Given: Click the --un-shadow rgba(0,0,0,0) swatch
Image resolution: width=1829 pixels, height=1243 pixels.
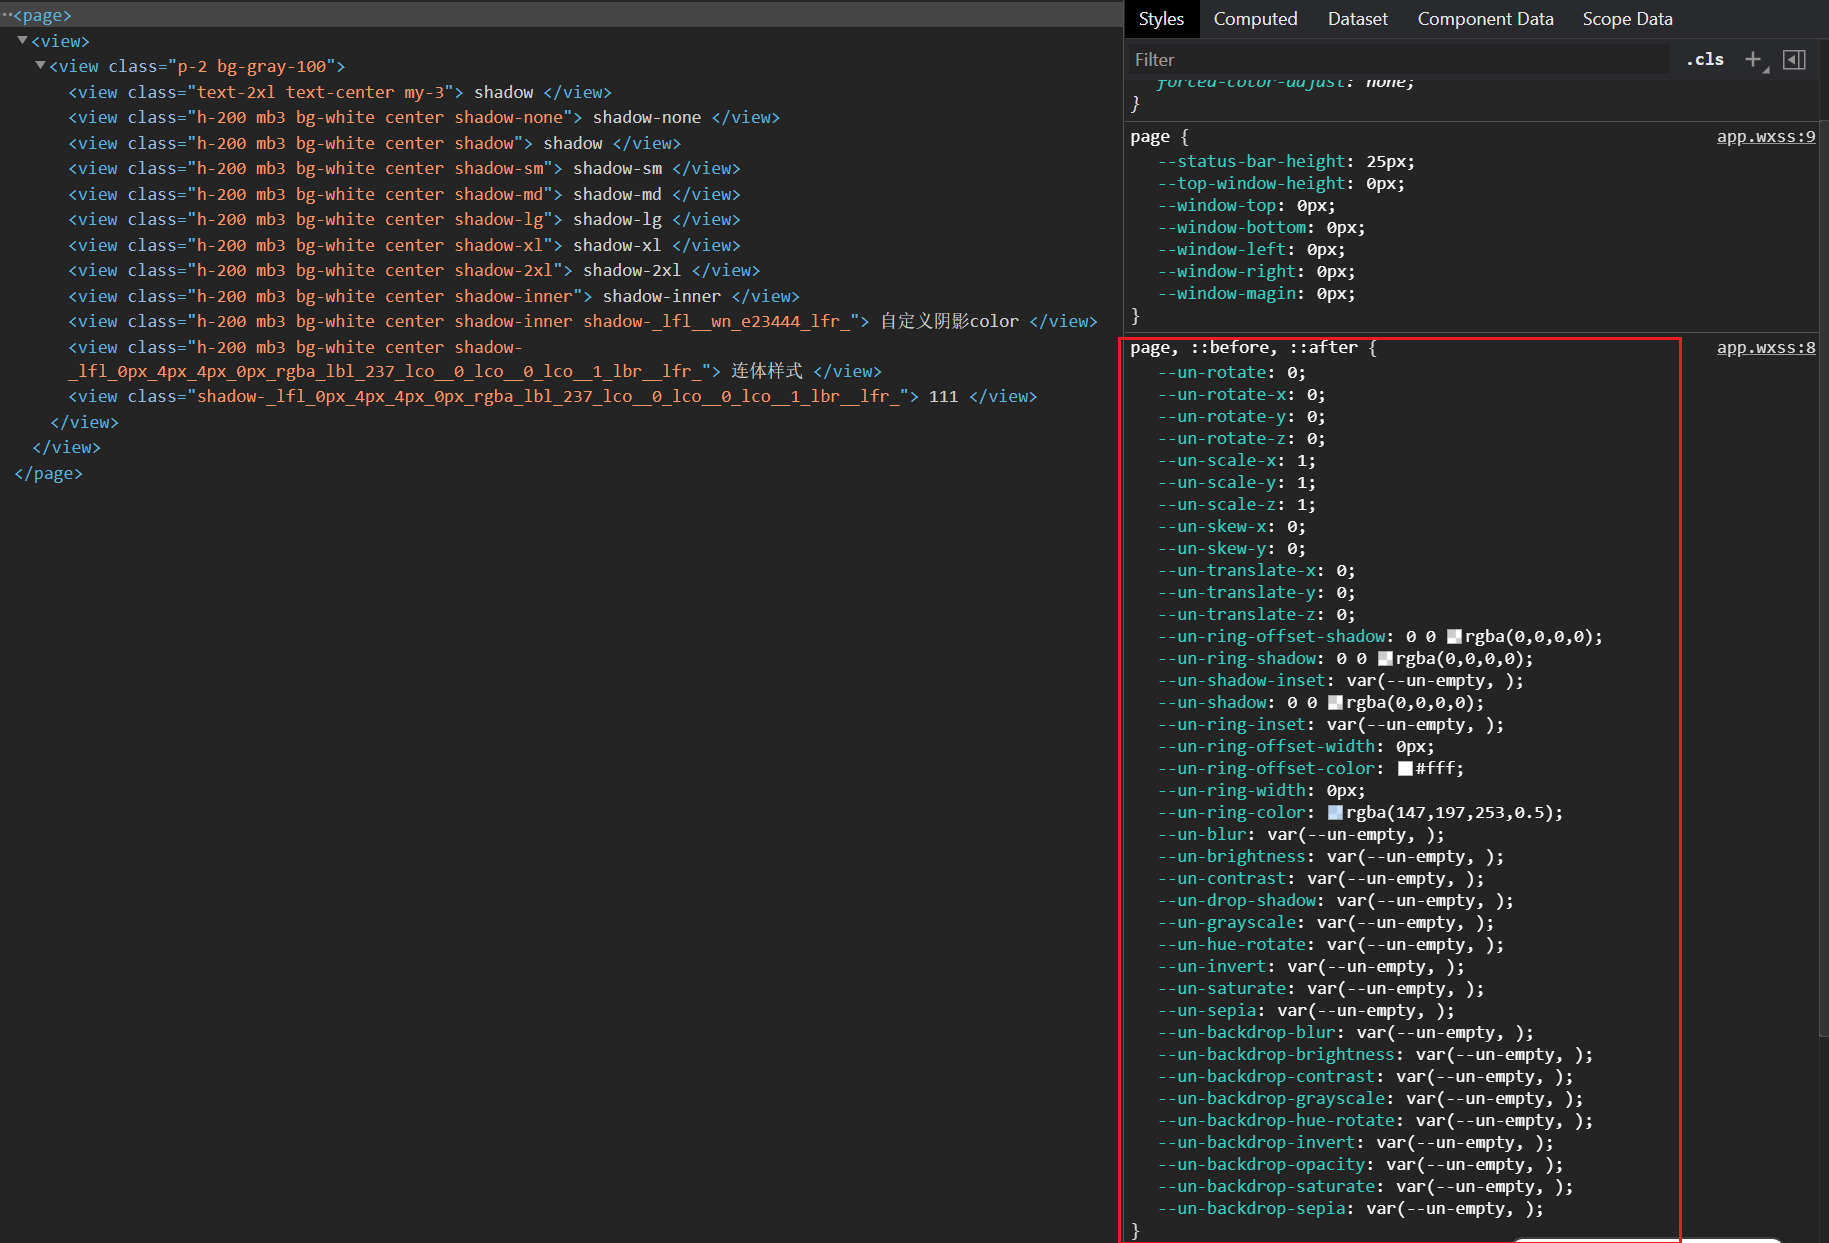Looking at the screenshot, I should tap(1335, 702).
